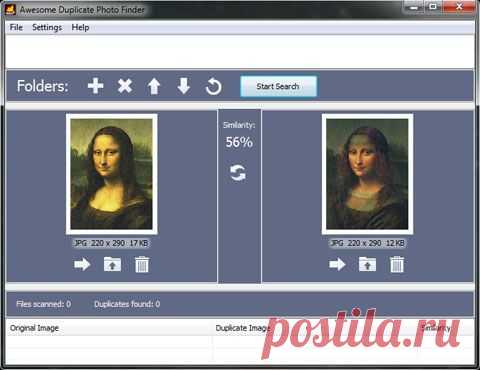
Task: Move right image with its arrow icon
Action: click(x=337, y=265)
